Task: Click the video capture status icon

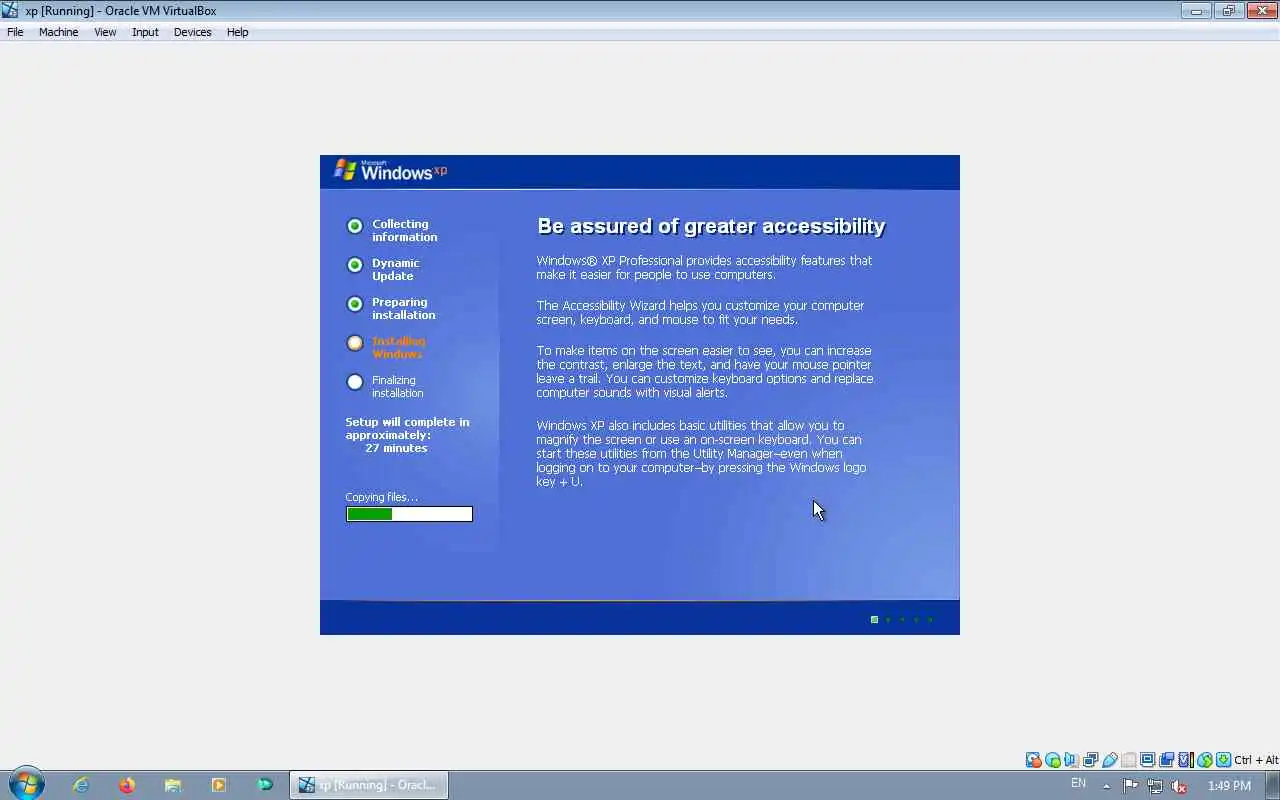Action: (x=1166, y=760)
